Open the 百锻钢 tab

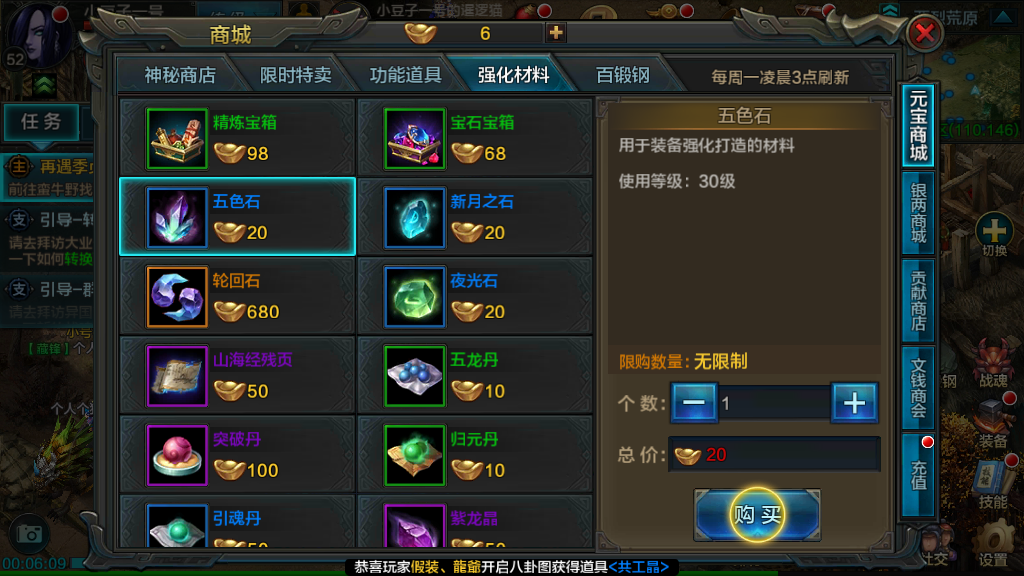point(622,75)
